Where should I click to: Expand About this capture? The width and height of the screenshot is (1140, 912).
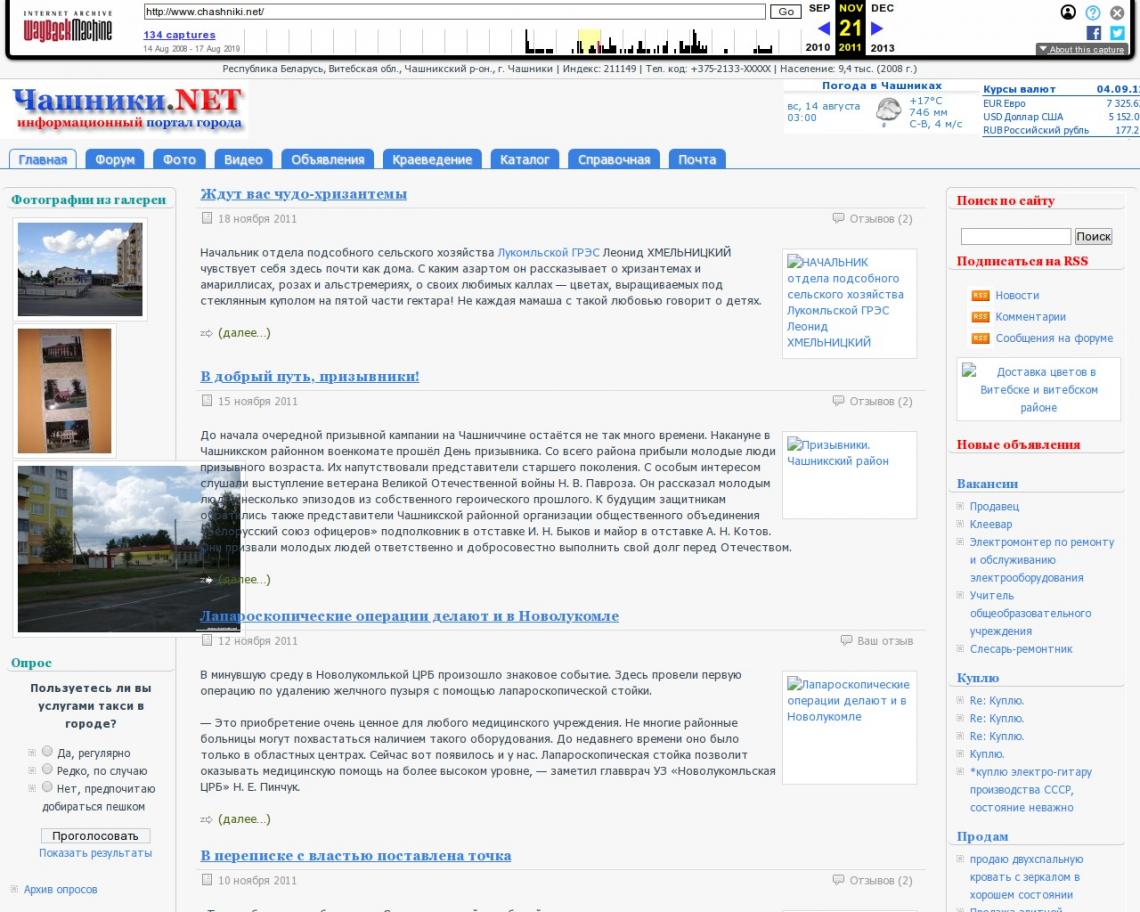[x=1081, y=49]
